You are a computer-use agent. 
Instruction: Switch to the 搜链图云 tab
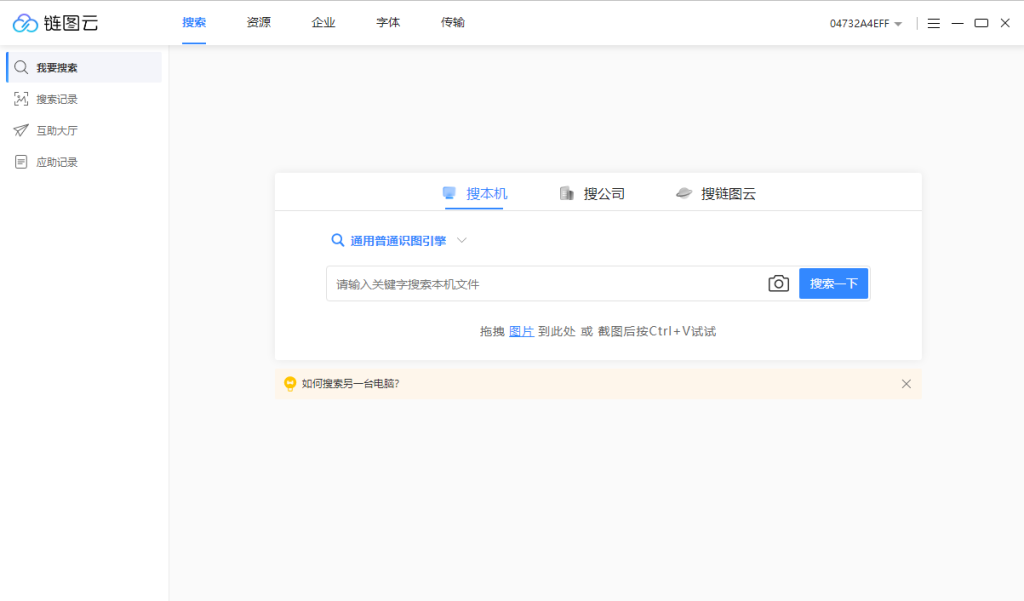coord(716,193)
